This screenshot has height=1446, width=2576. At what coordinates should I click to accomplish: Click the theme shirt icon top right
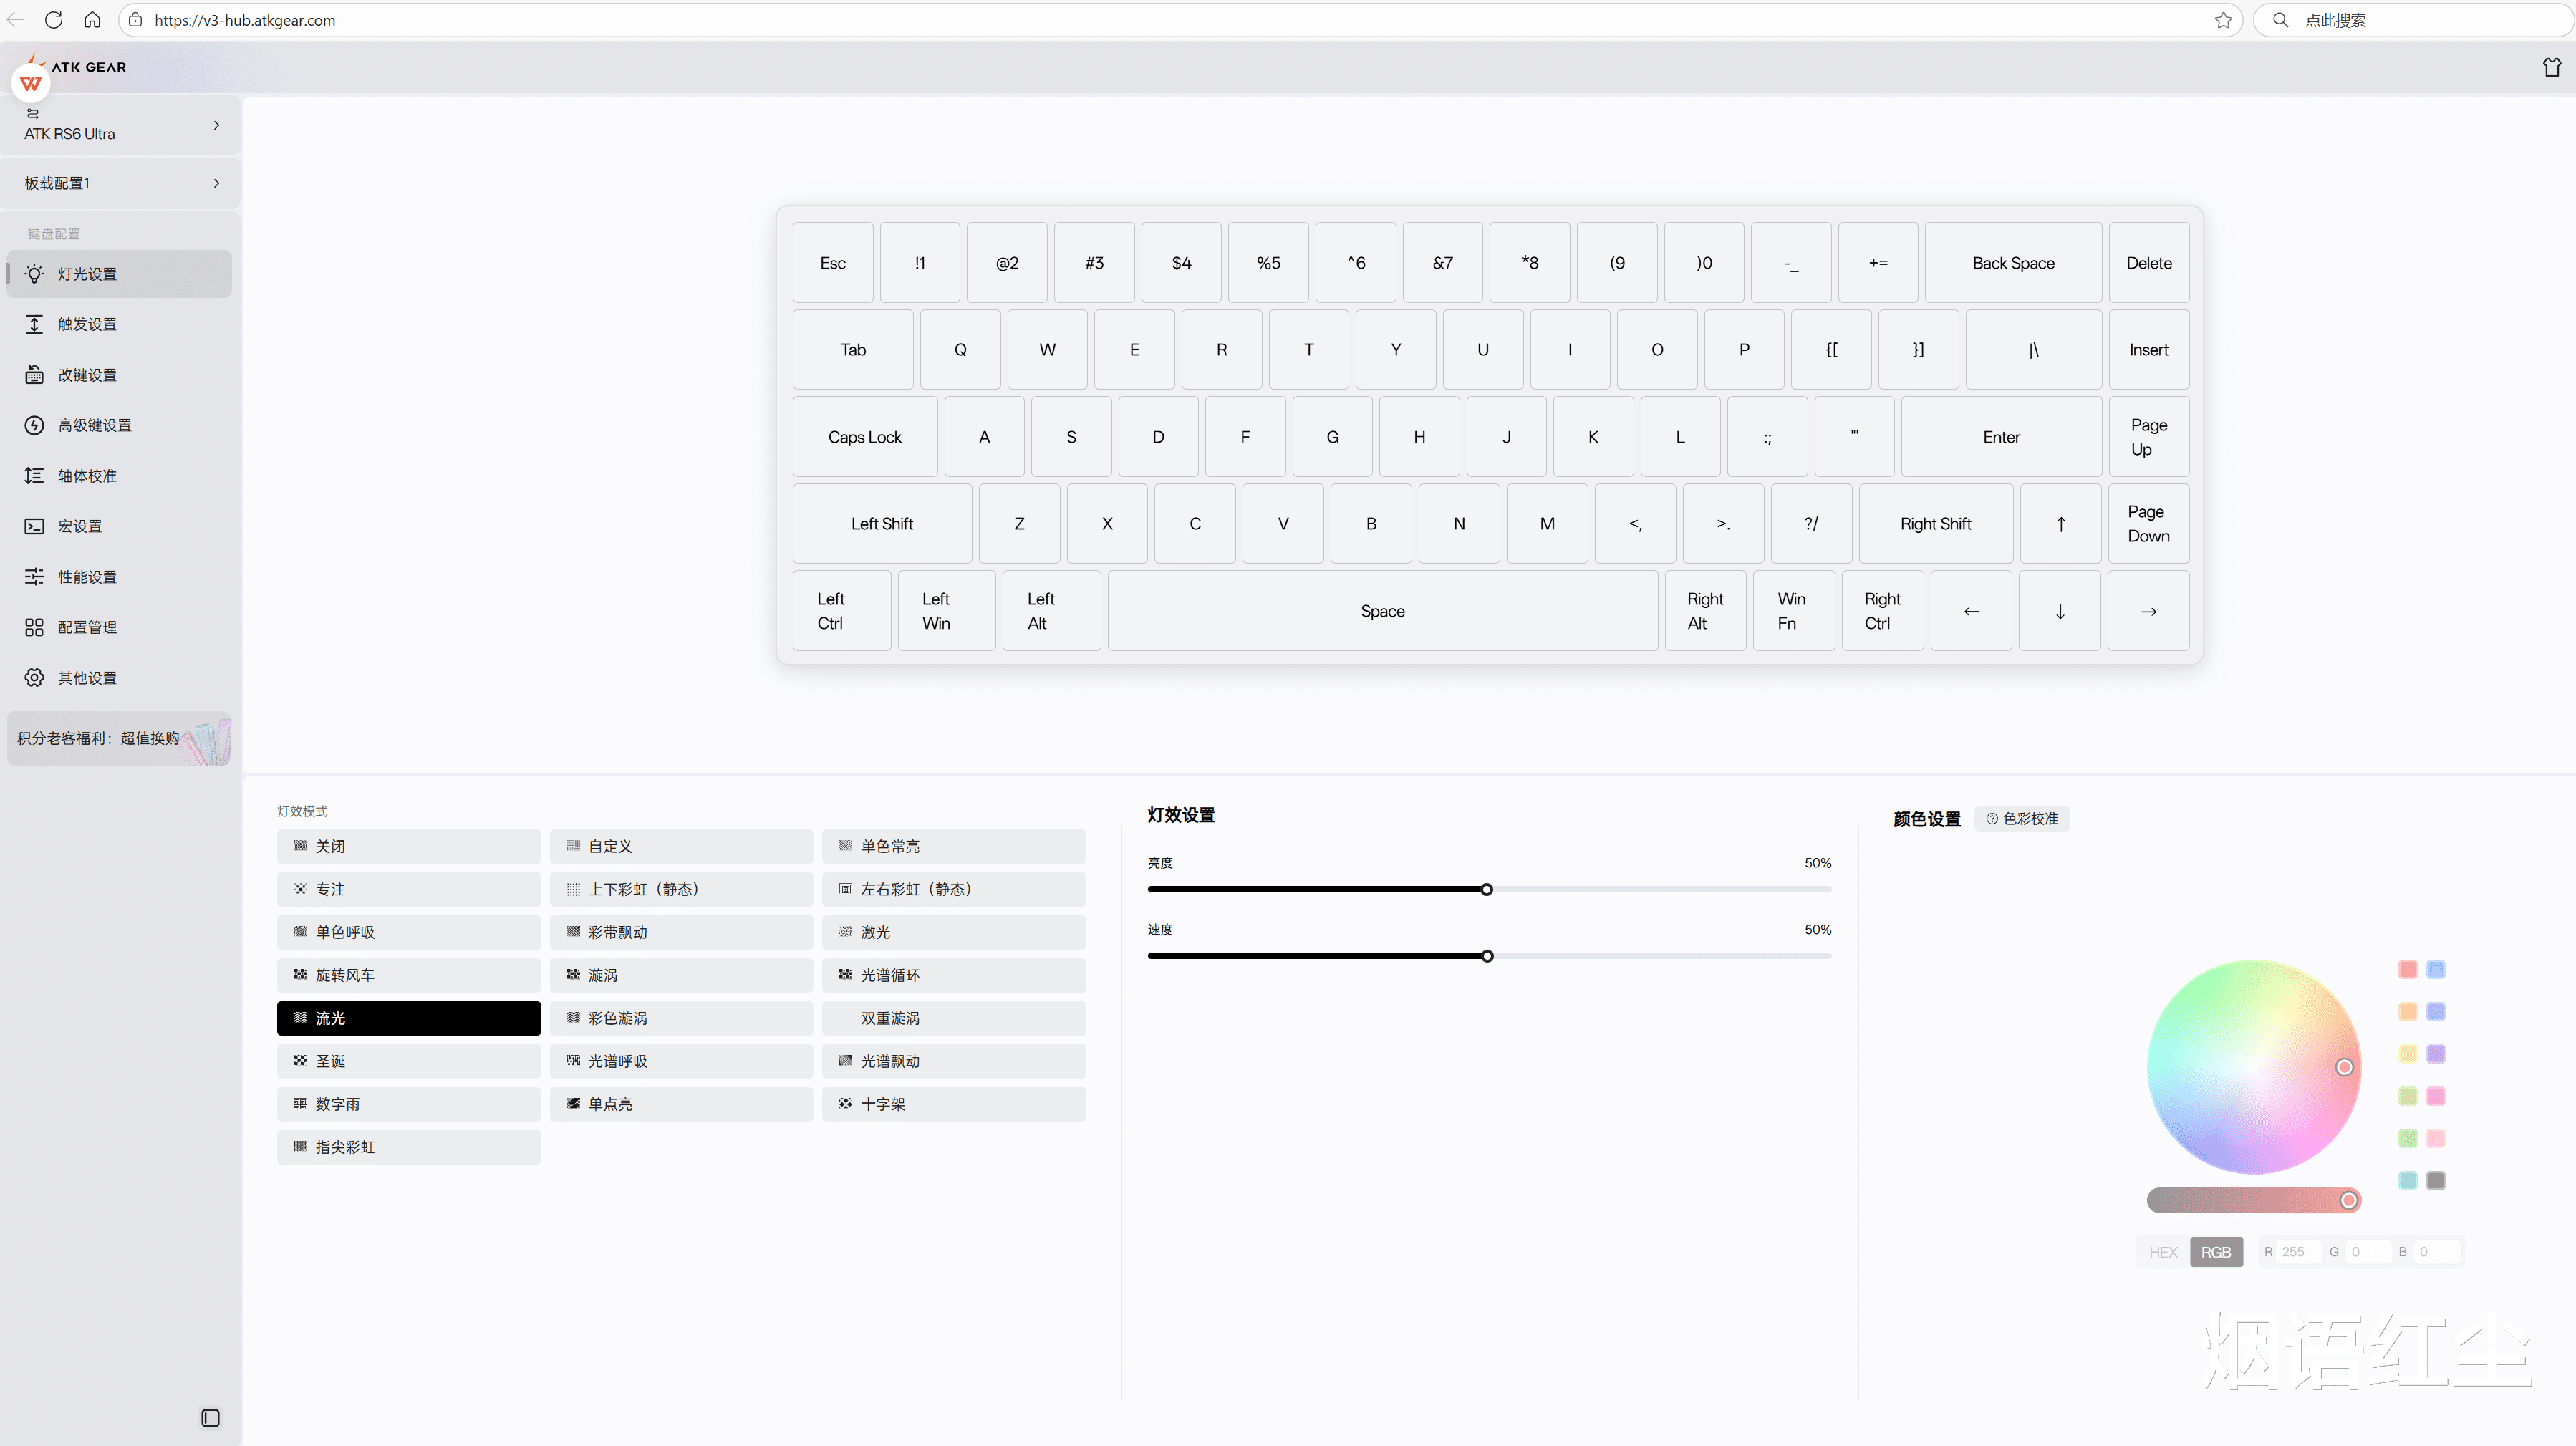coord(2551,67)
